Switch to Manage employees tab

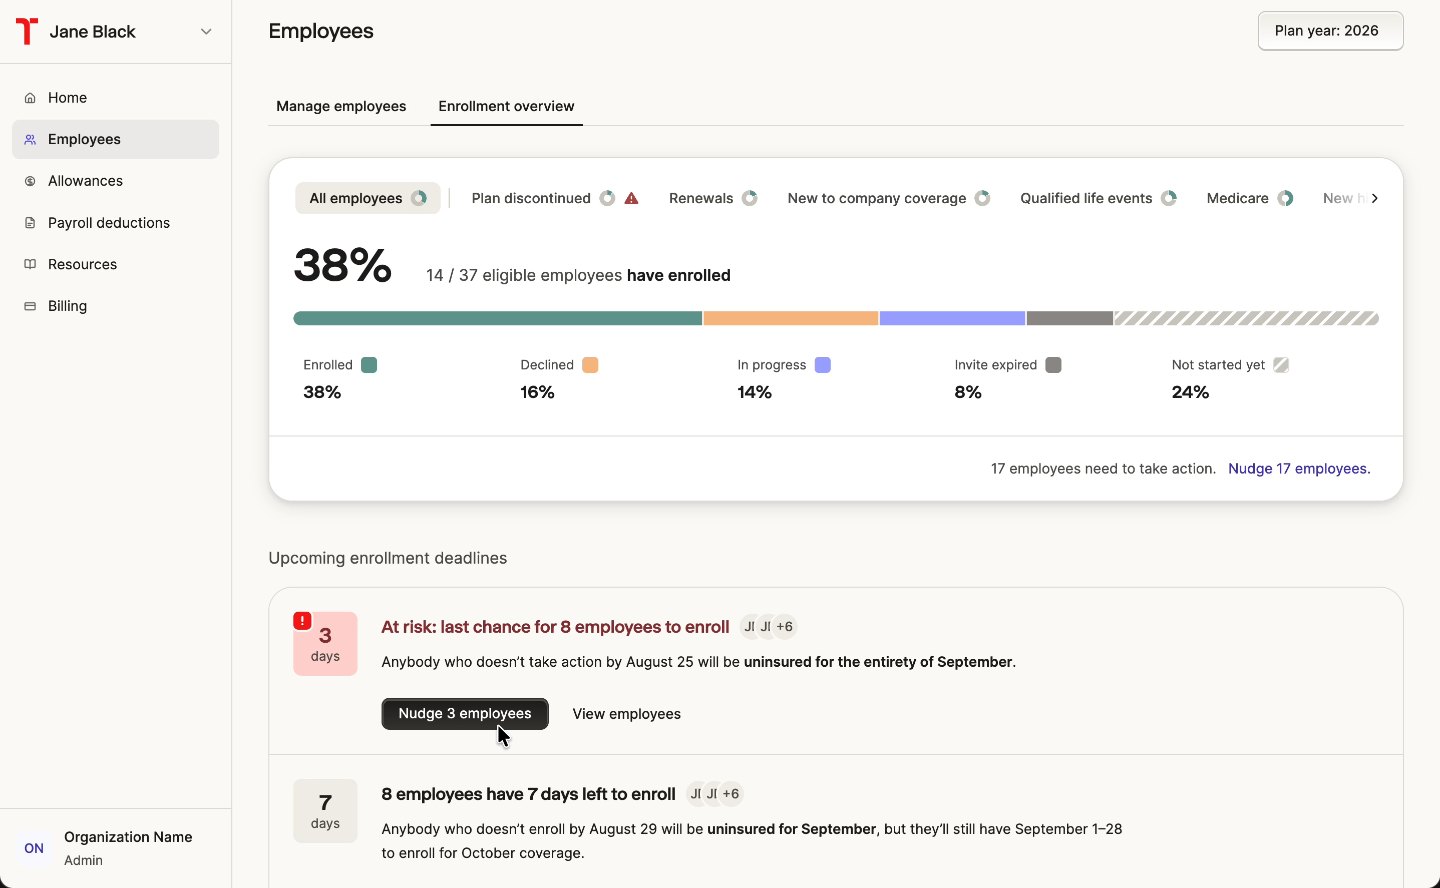[341, 106]
